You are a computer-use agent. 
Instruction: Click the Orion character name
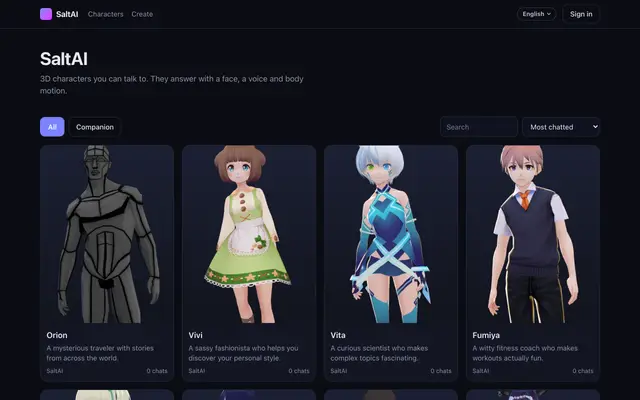click(57, 335)
